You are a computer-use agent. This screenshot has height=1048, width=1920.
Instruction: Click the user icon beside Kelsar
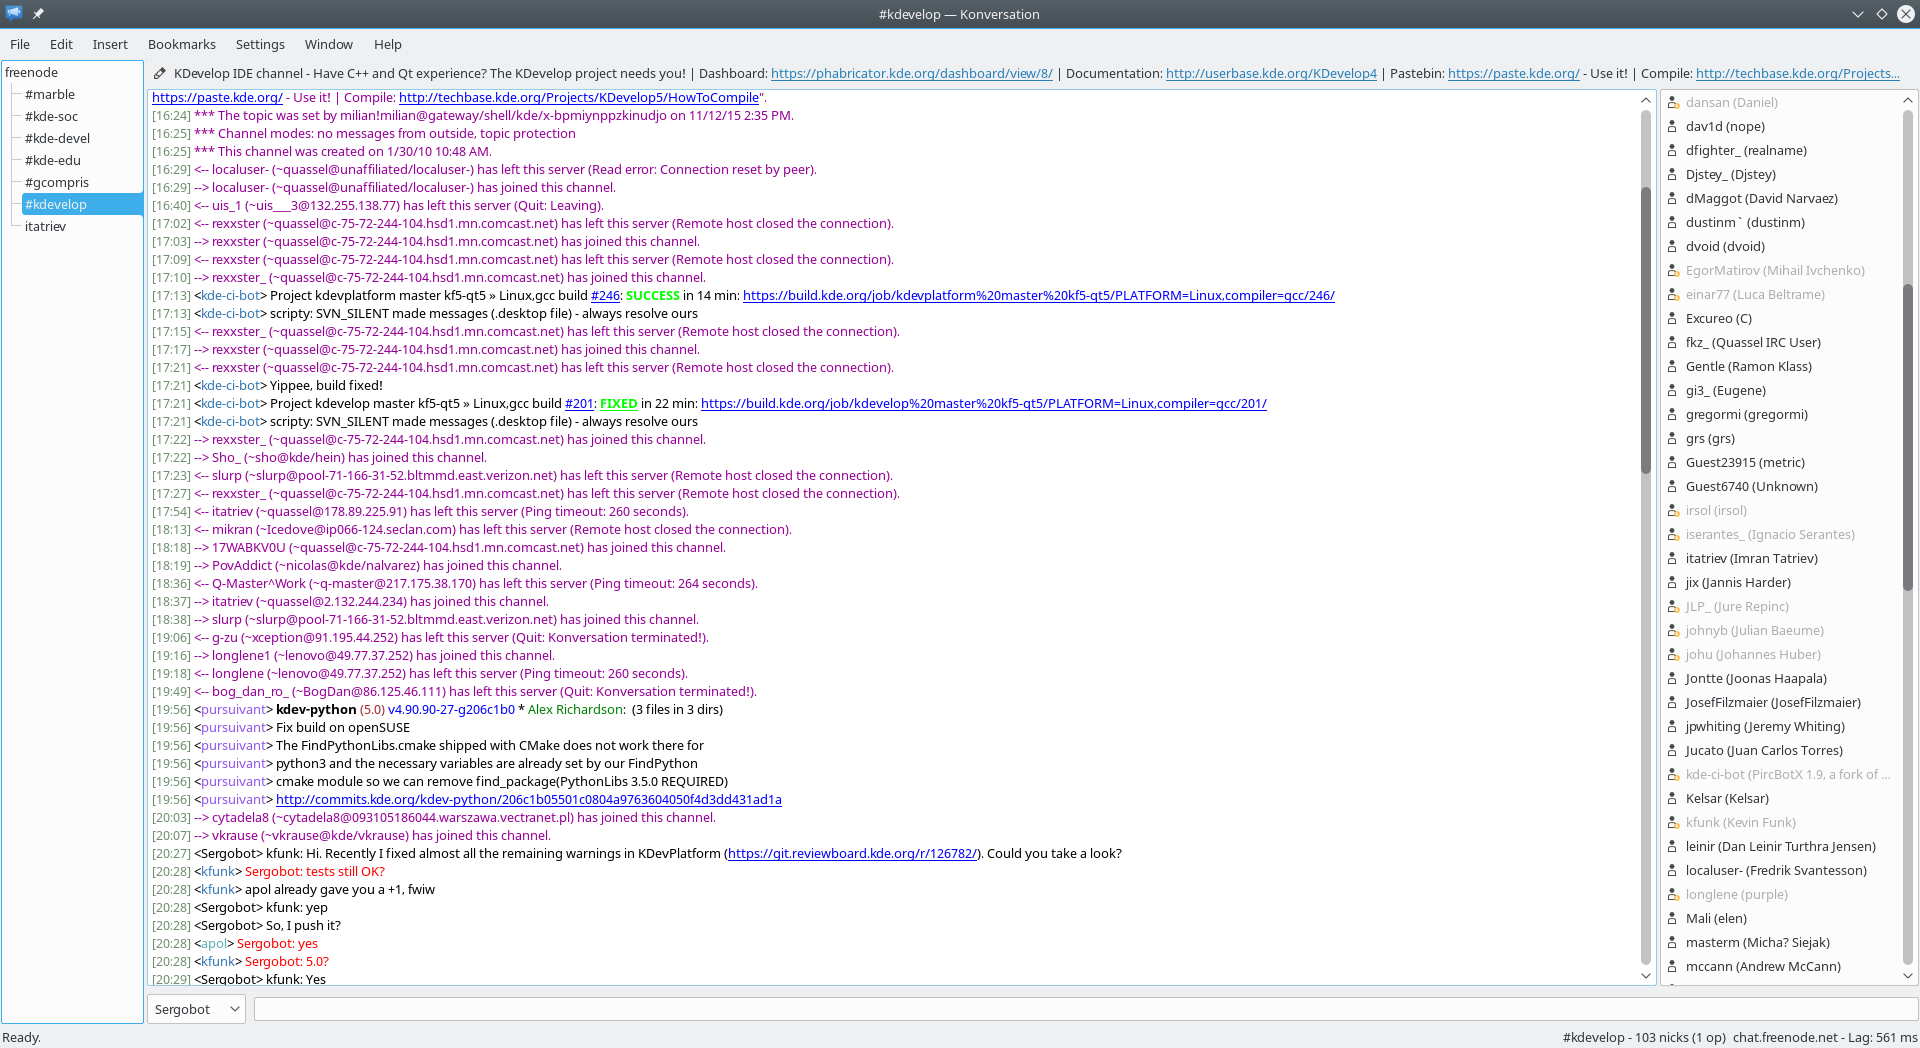[x=1673, y=799]
